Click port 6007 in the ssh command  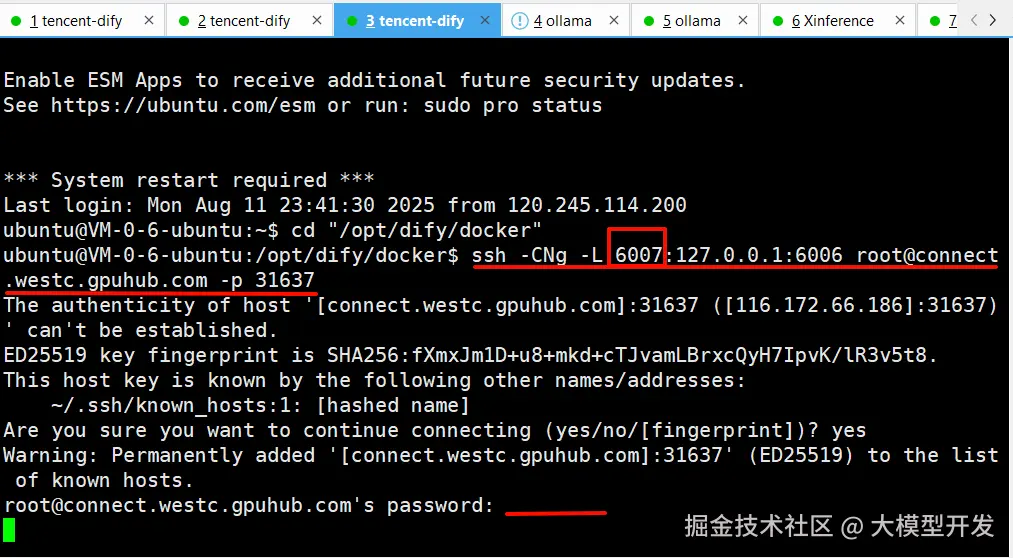click(639, 255)
